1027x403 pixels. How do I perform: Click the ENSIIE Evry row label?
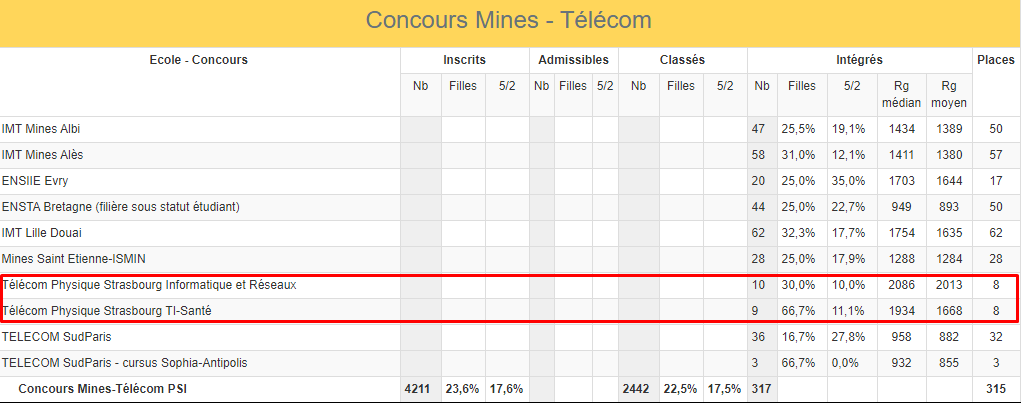click(35, 181)
